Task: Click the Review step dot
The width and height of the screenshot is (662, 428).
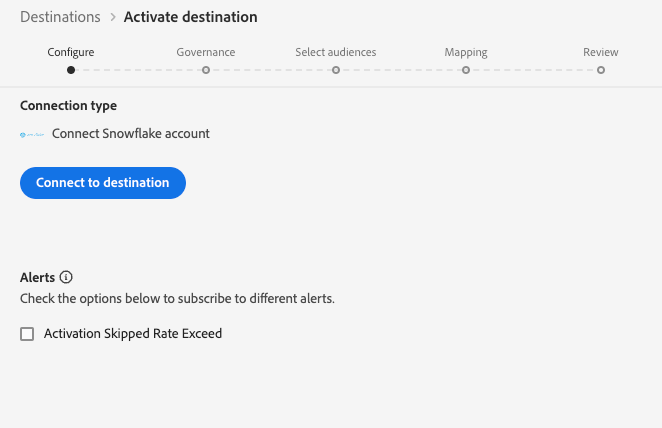Action: click(x=601, y=70)
